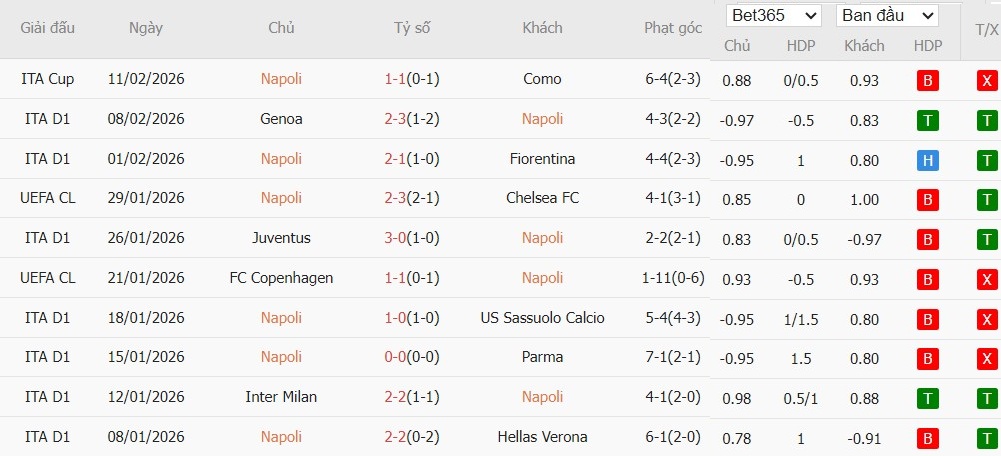Open the US Sassuolo Calcio team link
This screenshot has height=456, width=1001.
point(542,318)
